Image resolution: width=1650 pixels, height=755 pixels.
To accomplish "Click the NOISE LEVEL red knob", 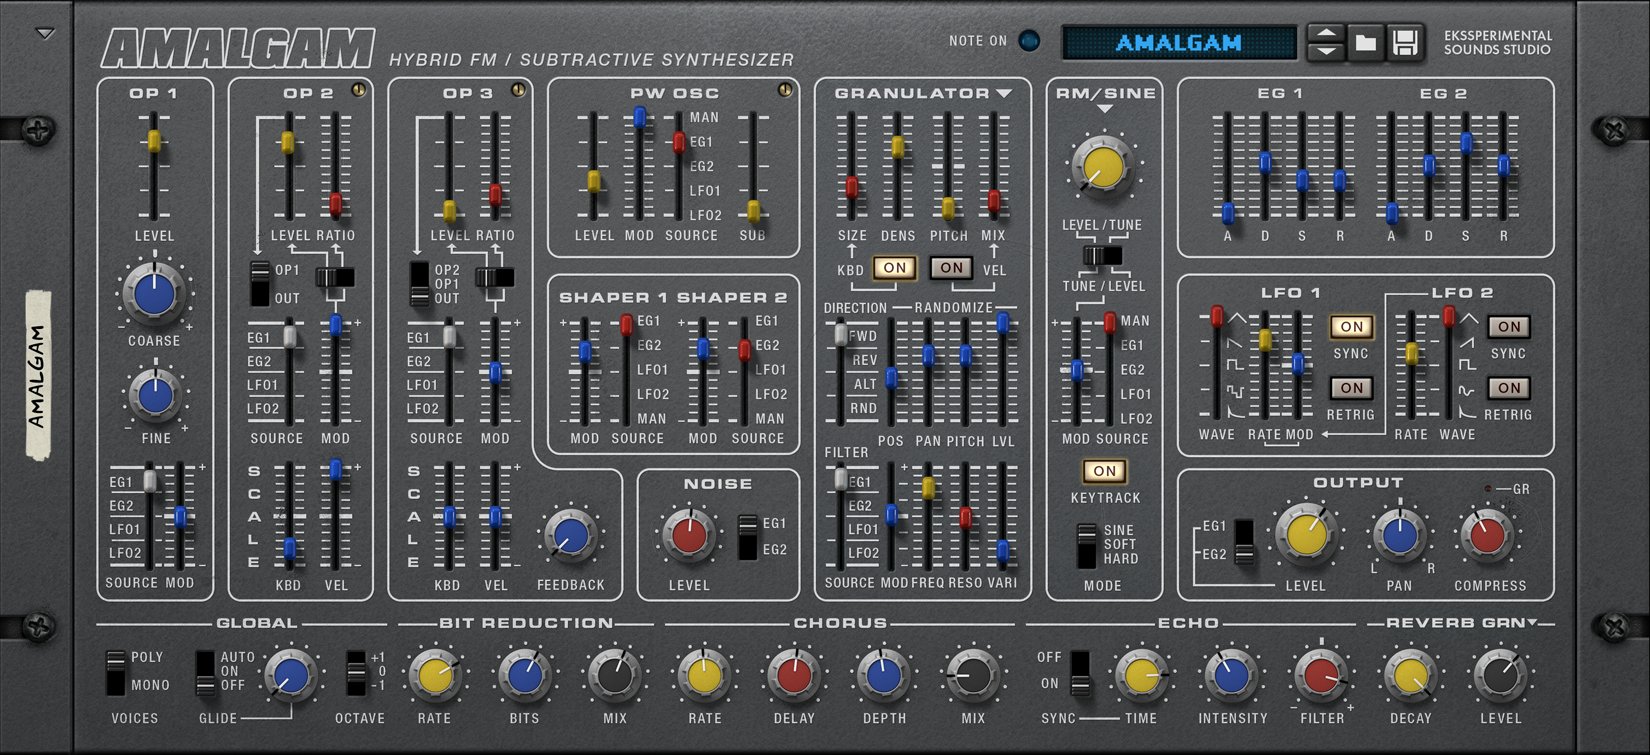I will click(x=688, y=535).
